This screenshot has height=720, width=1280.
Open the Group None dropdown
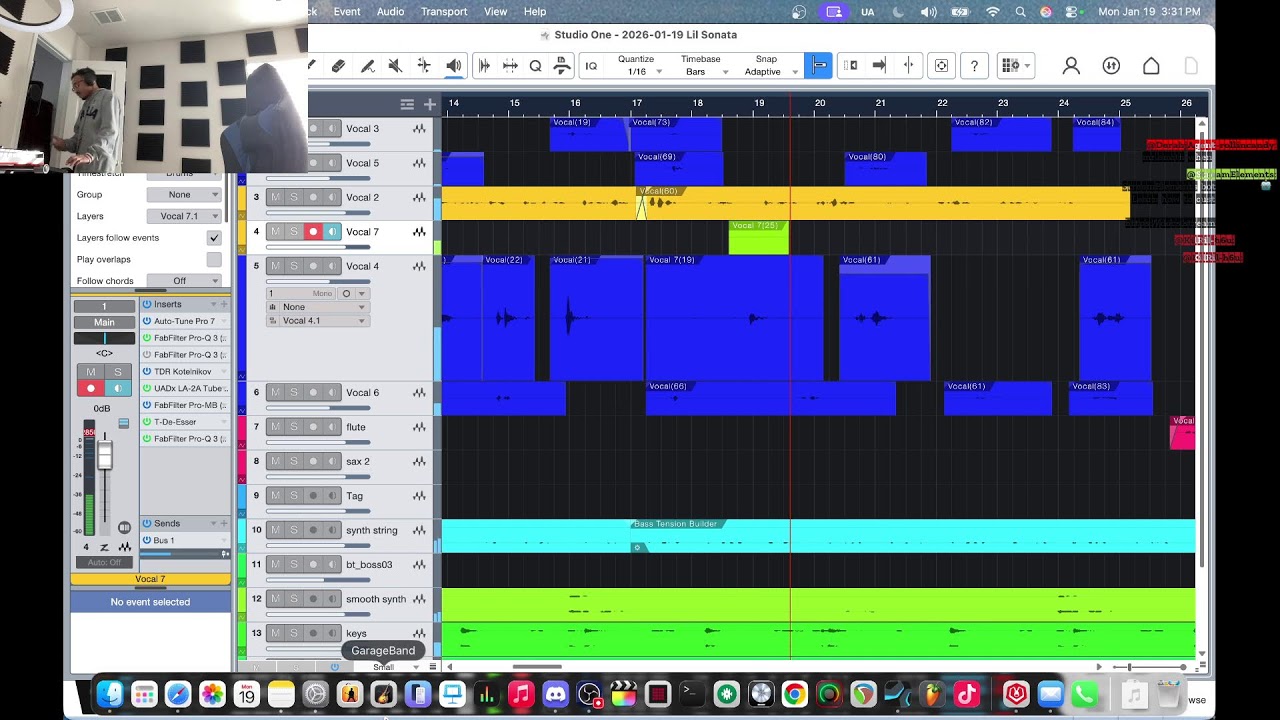pyautogui.click(x=184, y=195)
